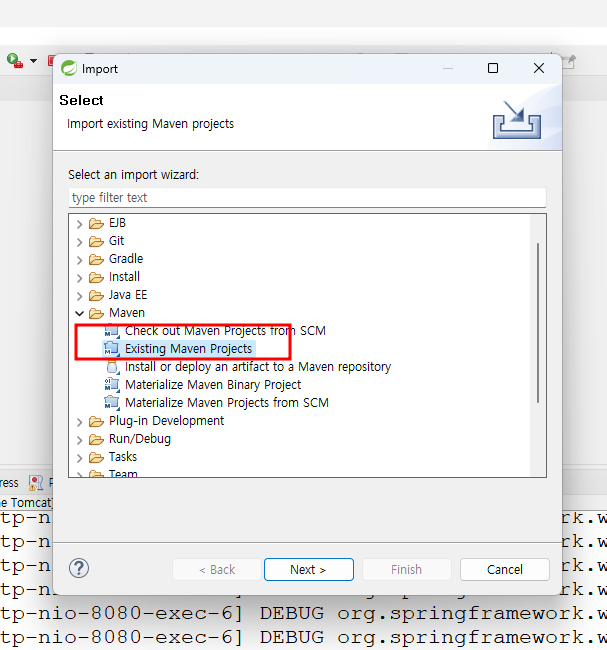Viewport: 607px width, 650px height.
Task: Expand the Git folder node
Action: [80, 242]
